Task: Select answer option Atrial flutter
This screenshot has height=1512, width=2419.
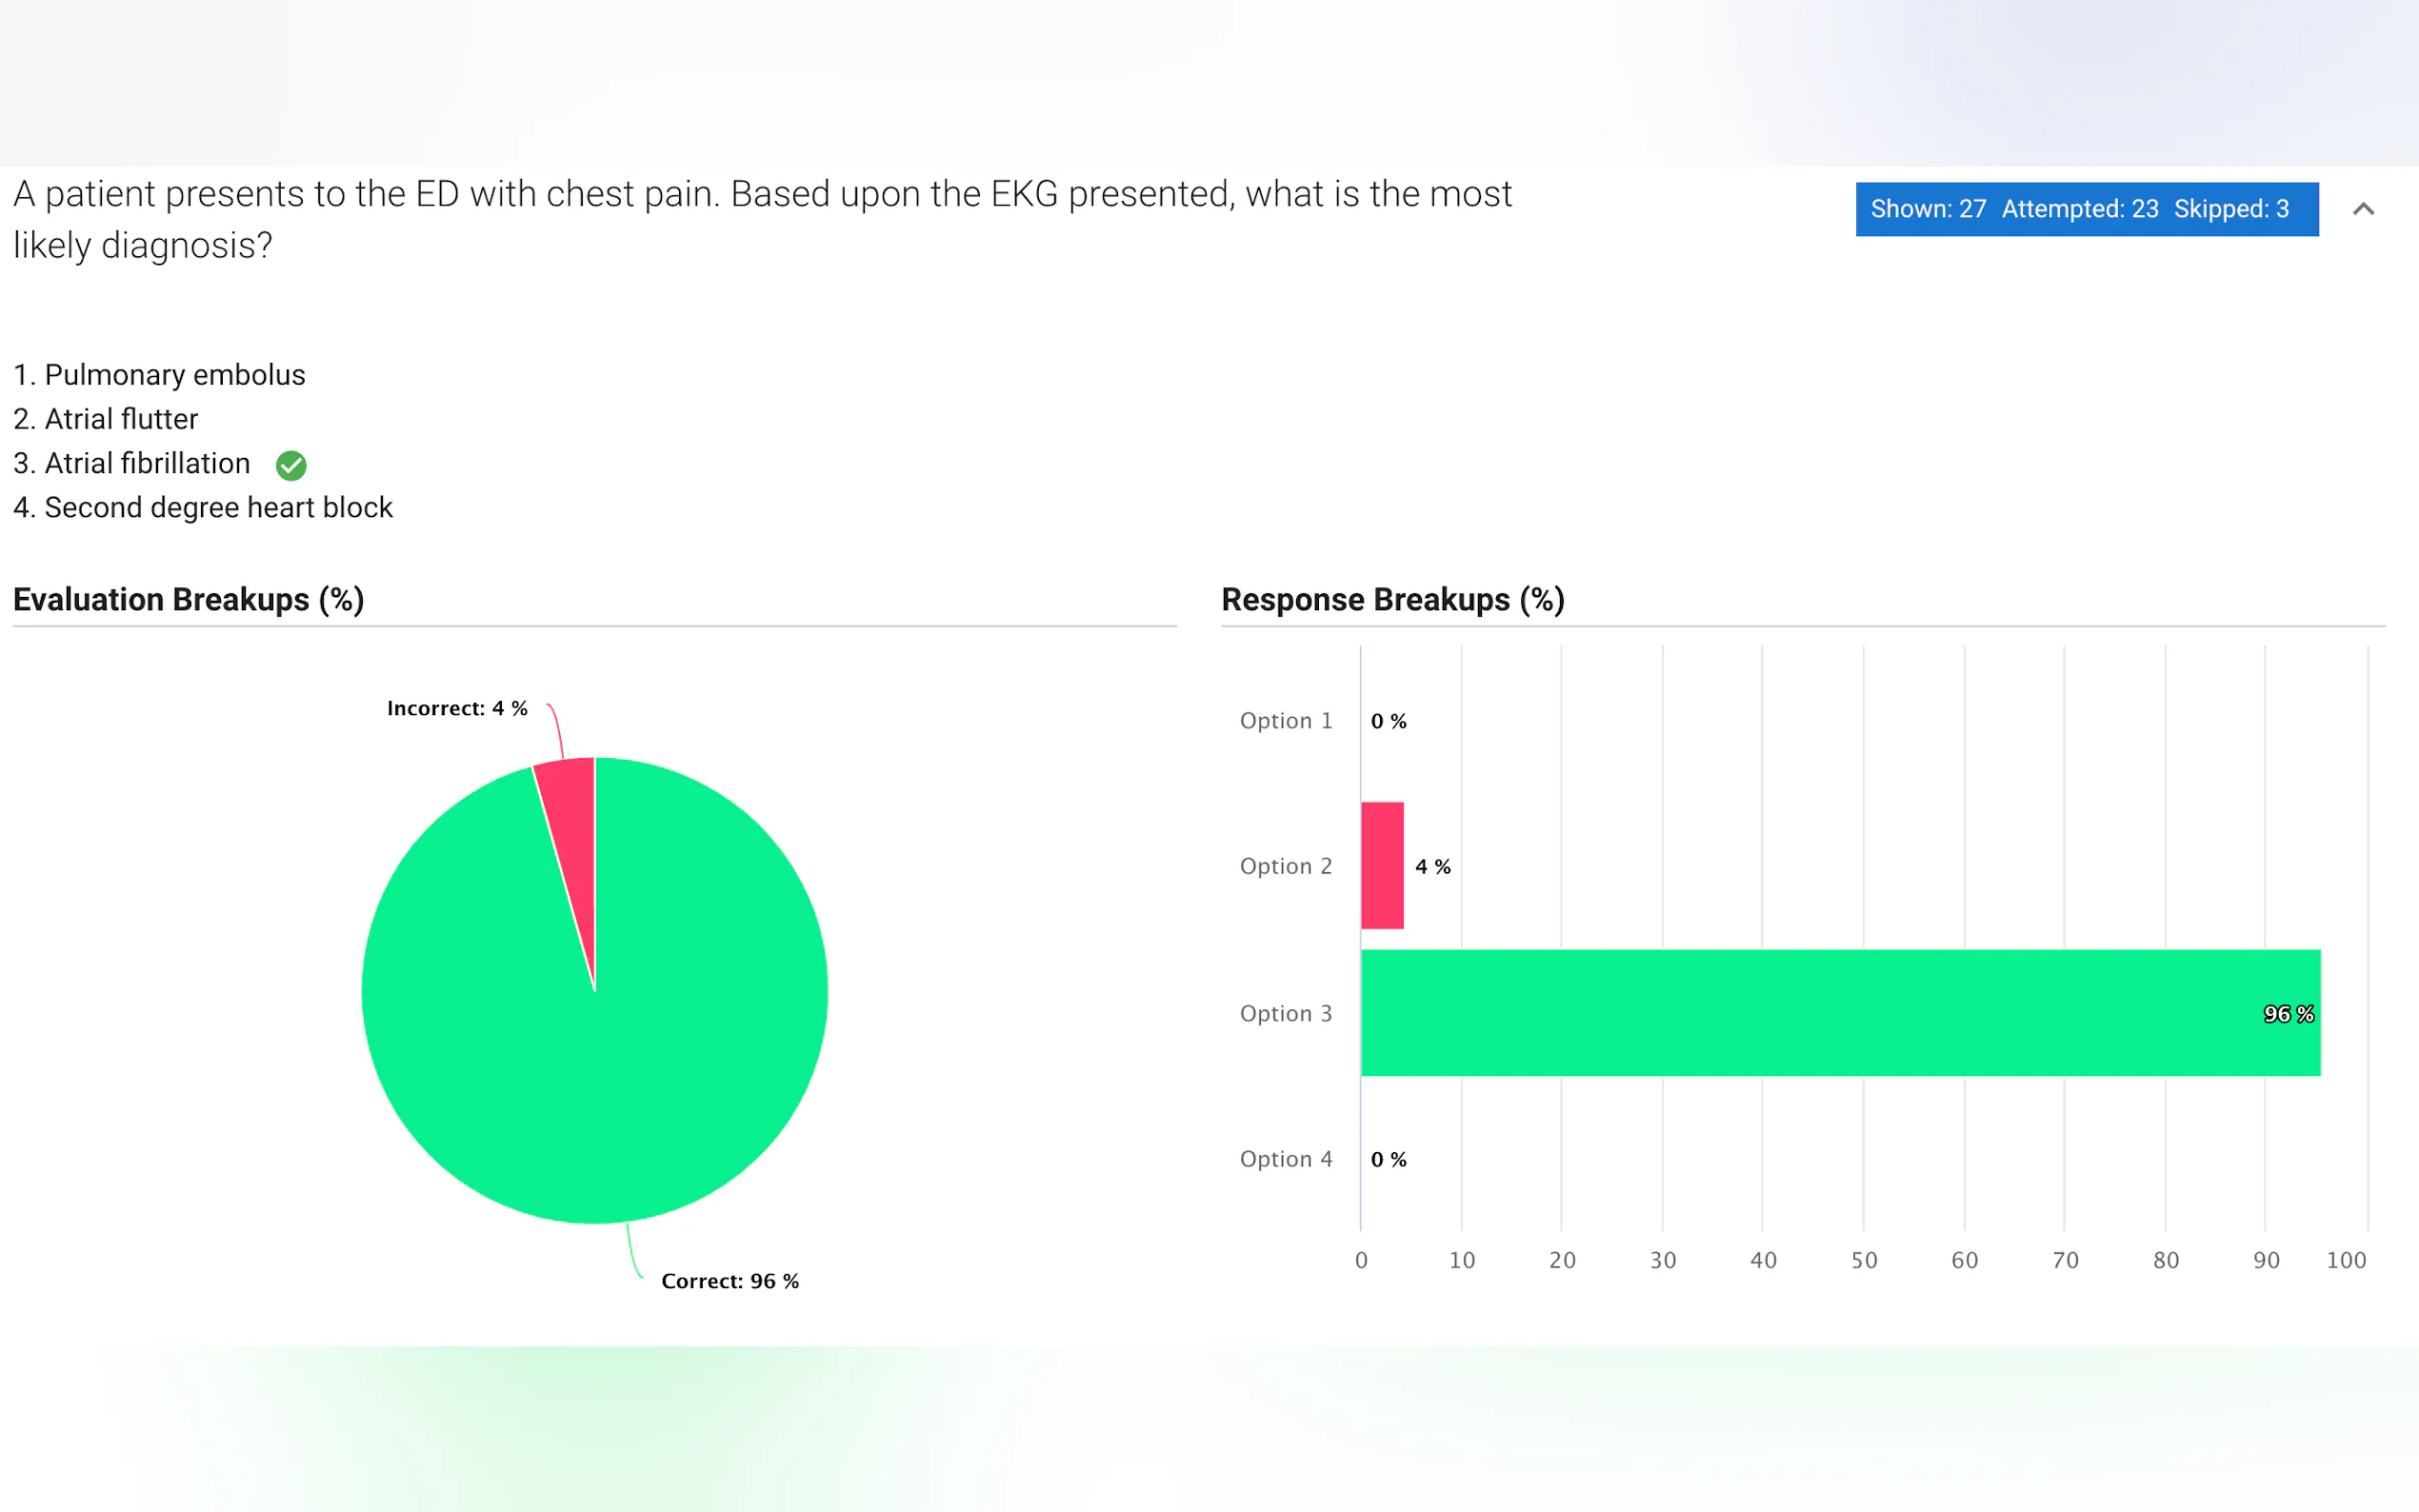Action: (x=121, y=419)
